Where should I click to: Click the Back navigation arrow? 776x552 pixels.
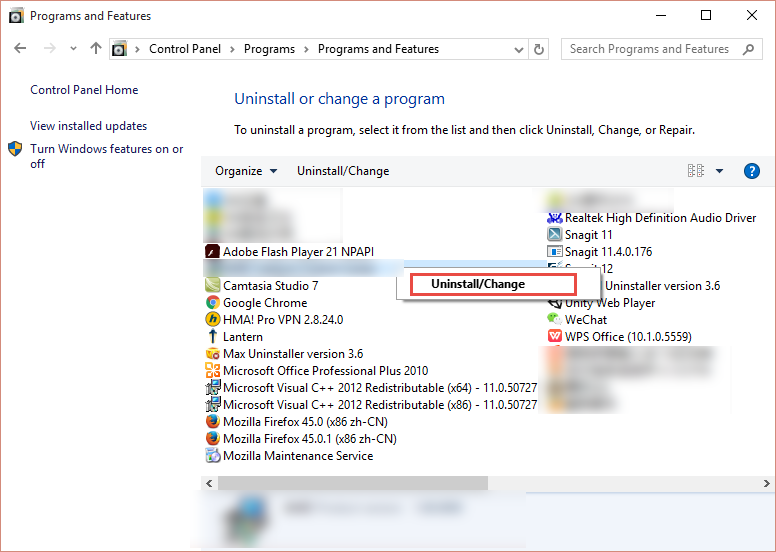pyautogui.click(x=20, y=49)
